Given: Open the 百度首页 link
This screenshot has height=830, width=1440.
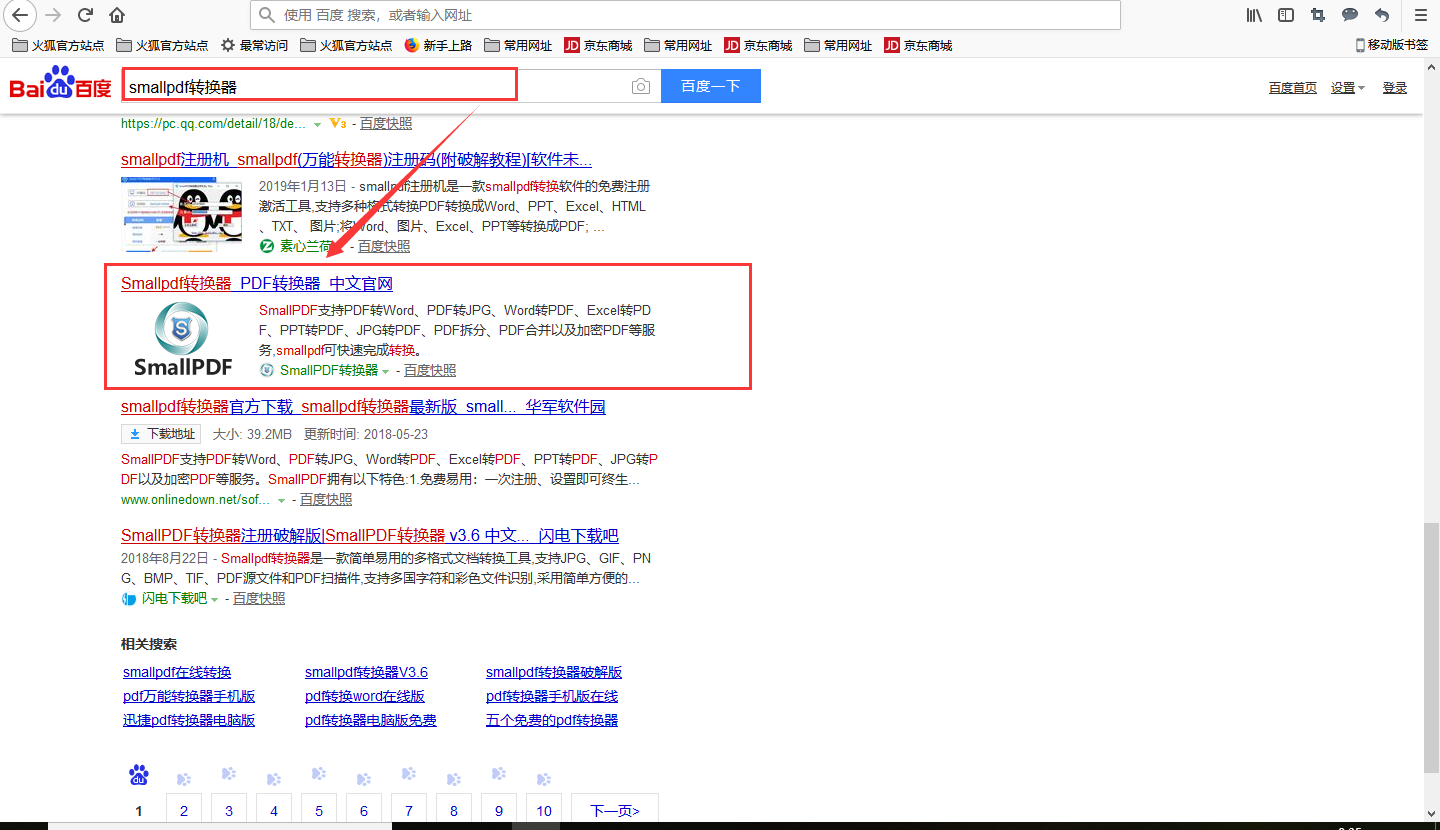Looking at the screenshot, I should click(x=1293, y=88).
